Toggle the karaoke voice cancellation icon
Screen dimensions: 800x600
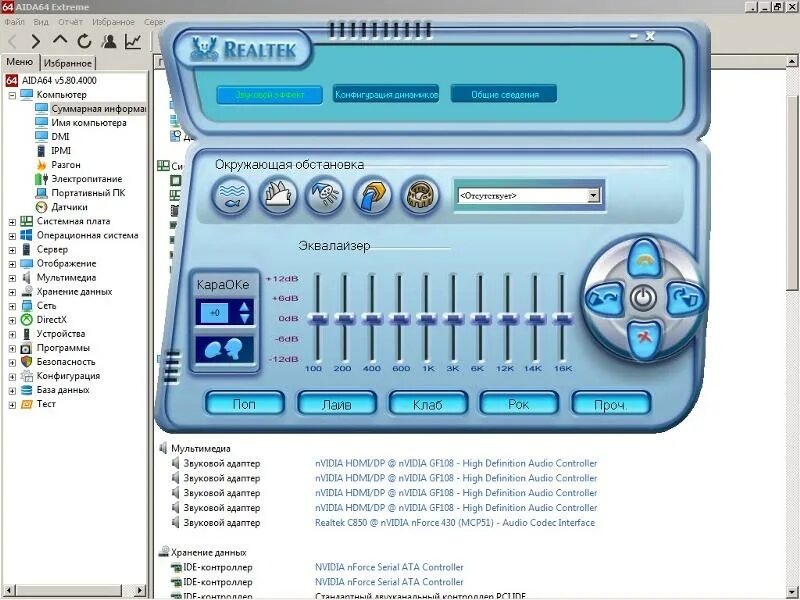point(223,349)
